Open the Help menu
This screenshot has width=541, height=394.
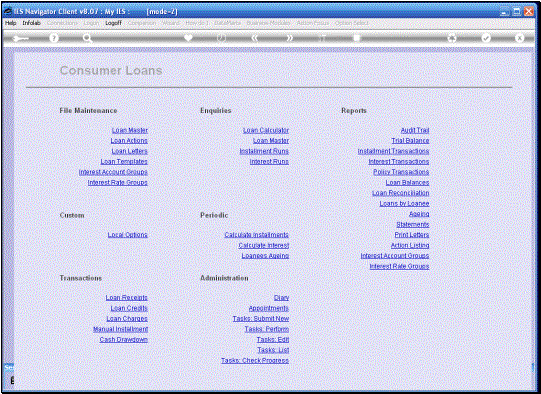[x=11, y=23]
